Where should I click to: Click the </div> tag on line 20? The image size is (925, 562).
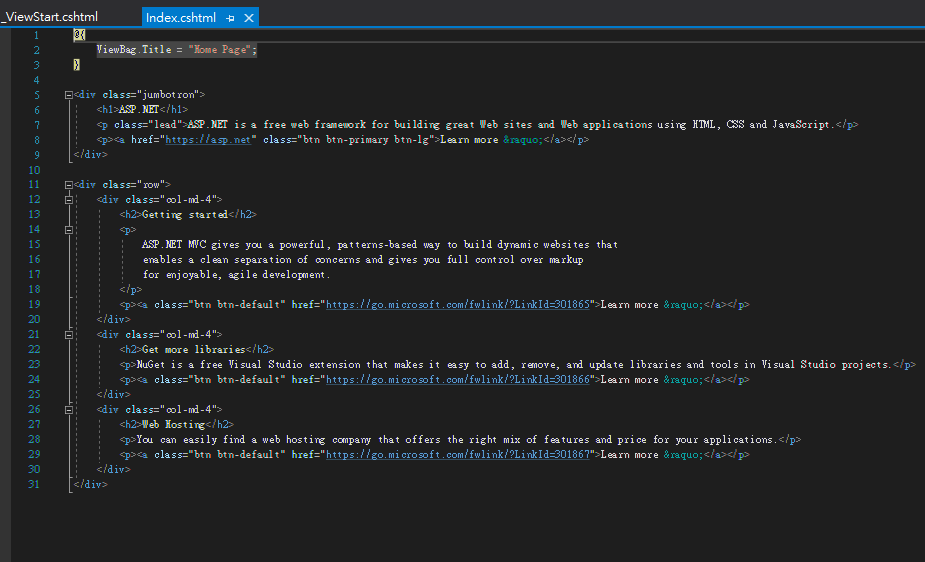(x=114, y=320)
